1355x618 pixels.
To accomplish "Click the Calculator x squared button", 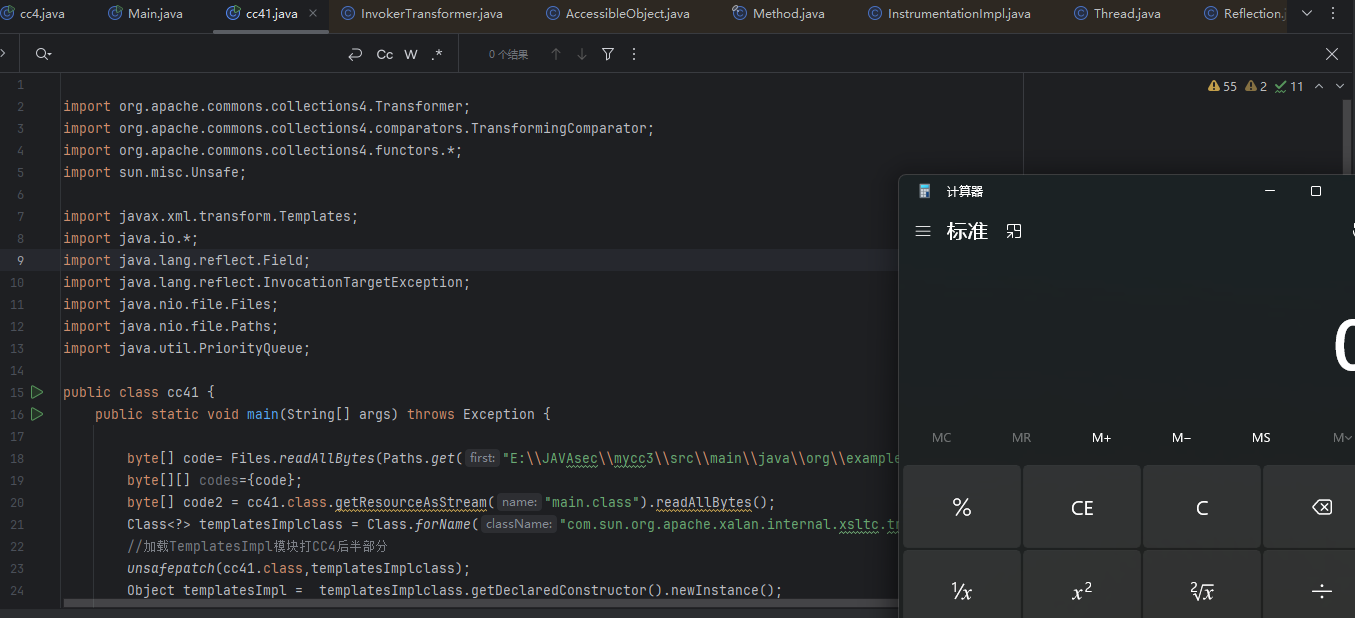I will pos(1082,585).
